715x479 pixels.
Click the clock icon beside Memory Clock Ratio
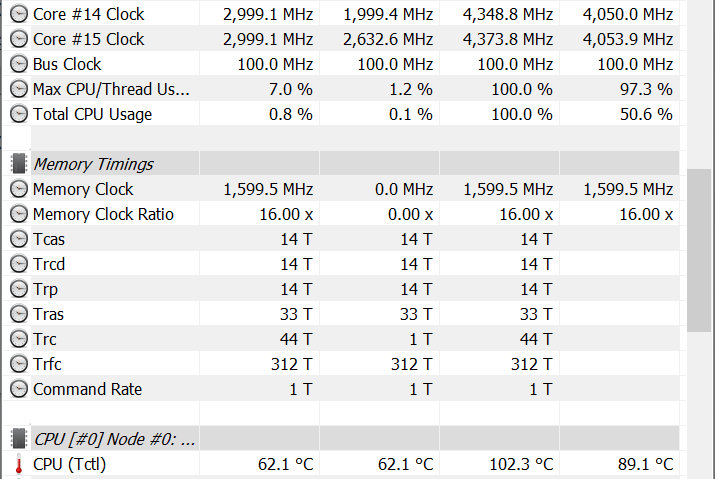[x=19, y=214]
